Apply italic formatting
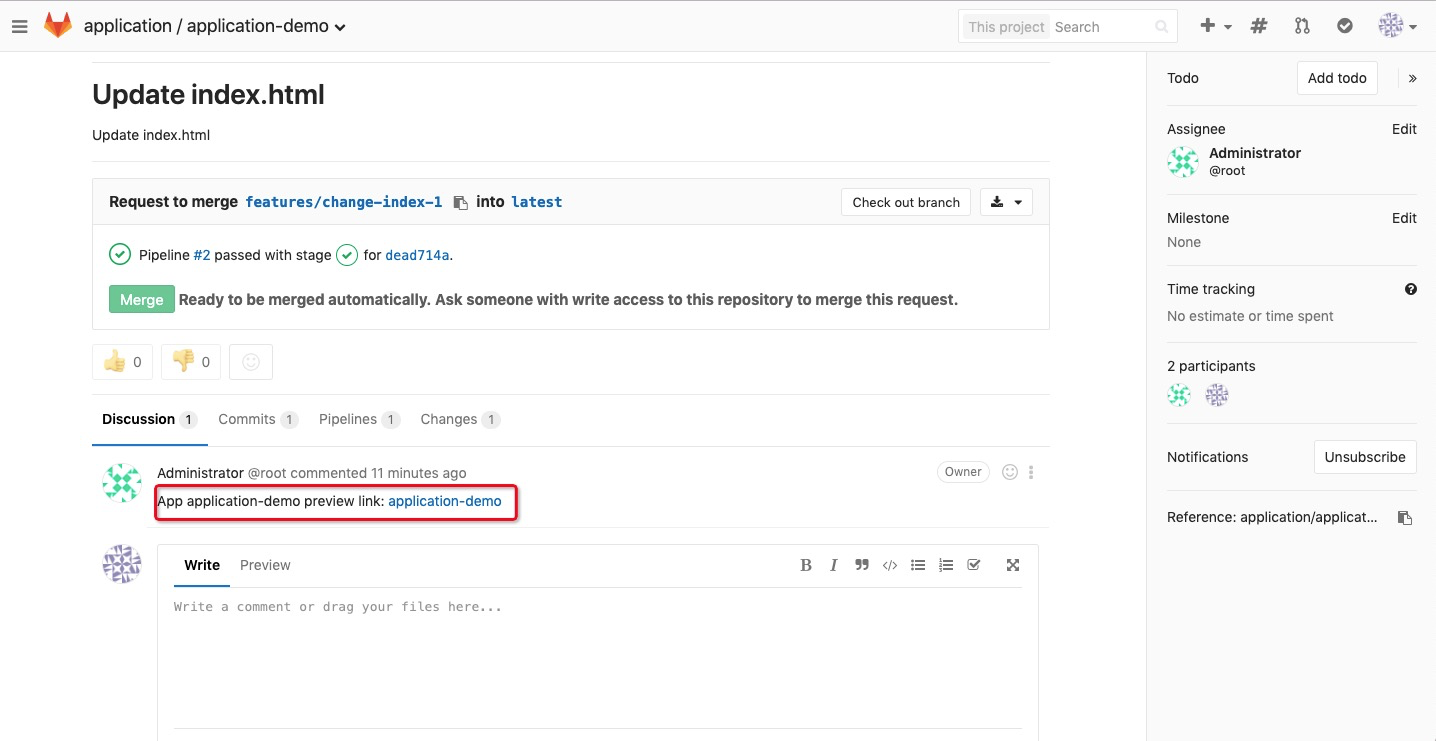The width and height of the screenshot is (1436, 741). point(833,565)
